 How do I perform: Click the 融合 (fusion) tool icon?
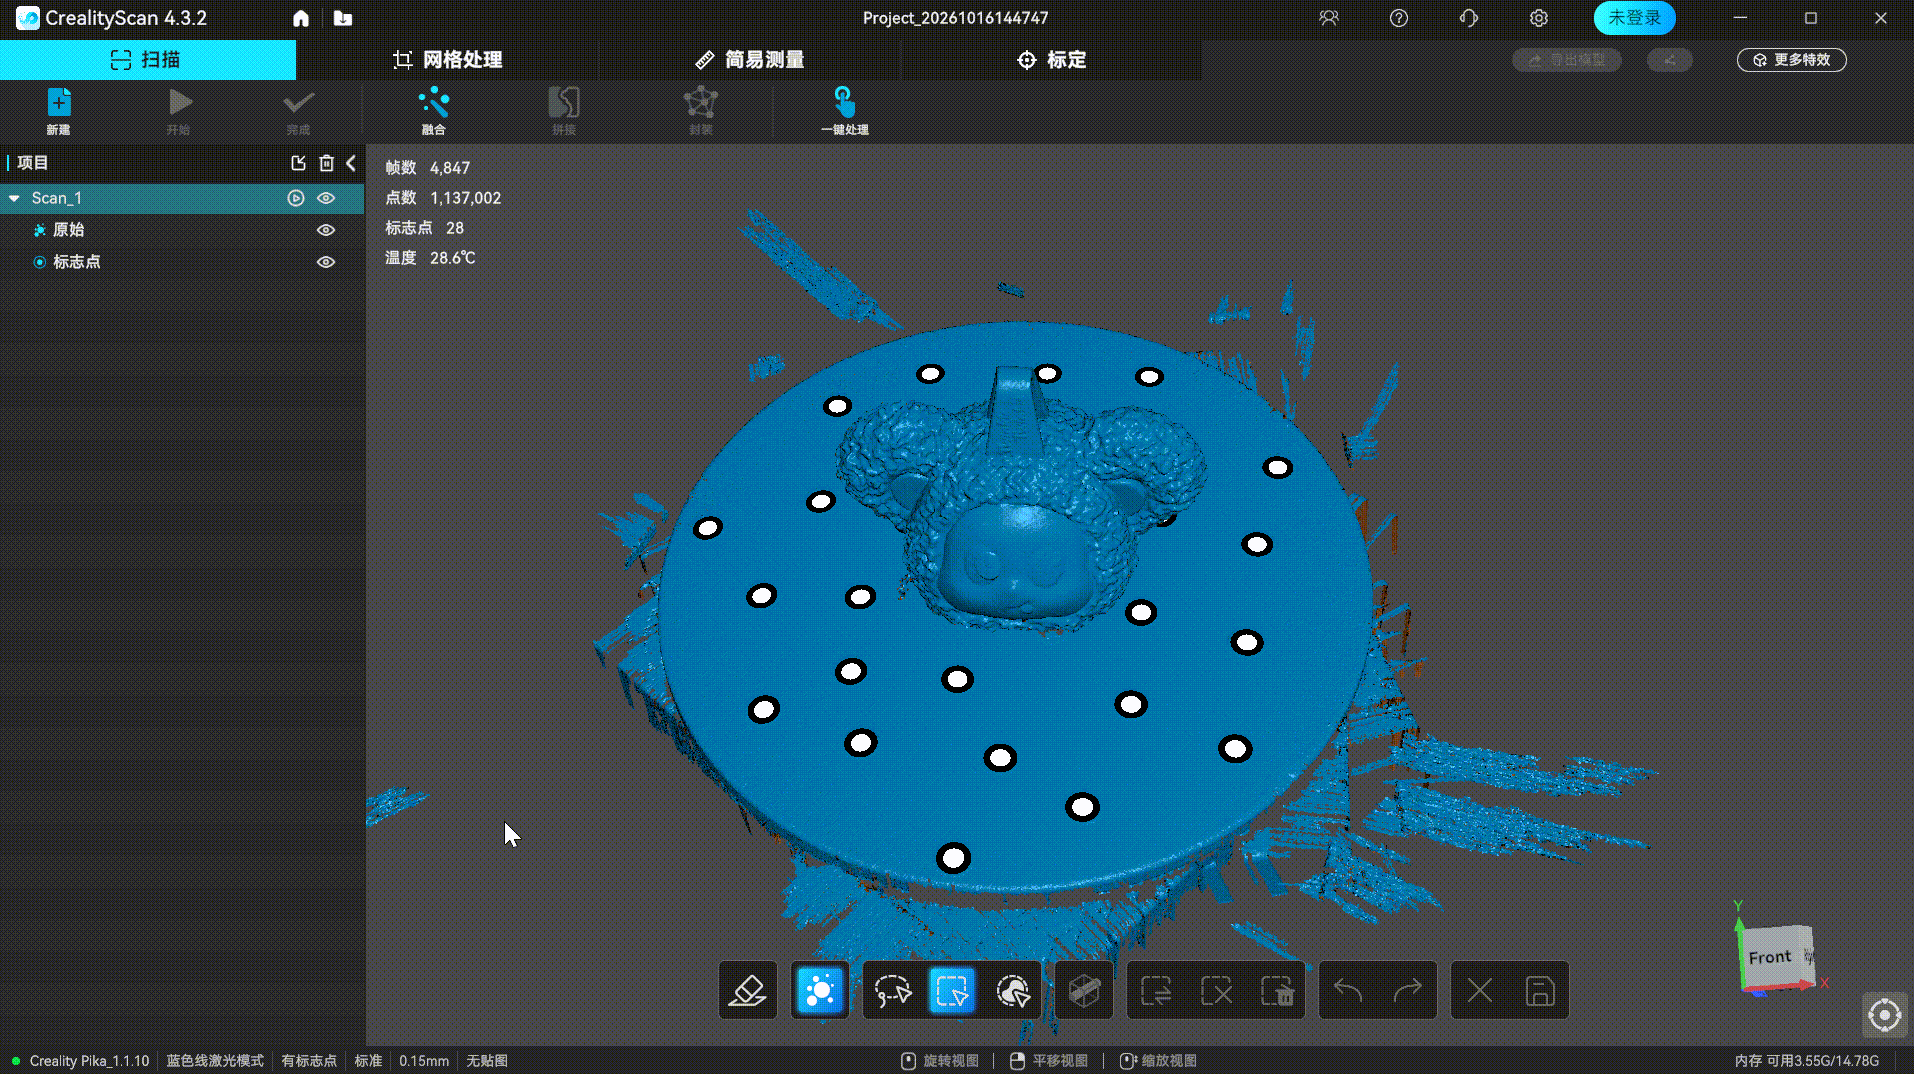click(x=433, y=102)
